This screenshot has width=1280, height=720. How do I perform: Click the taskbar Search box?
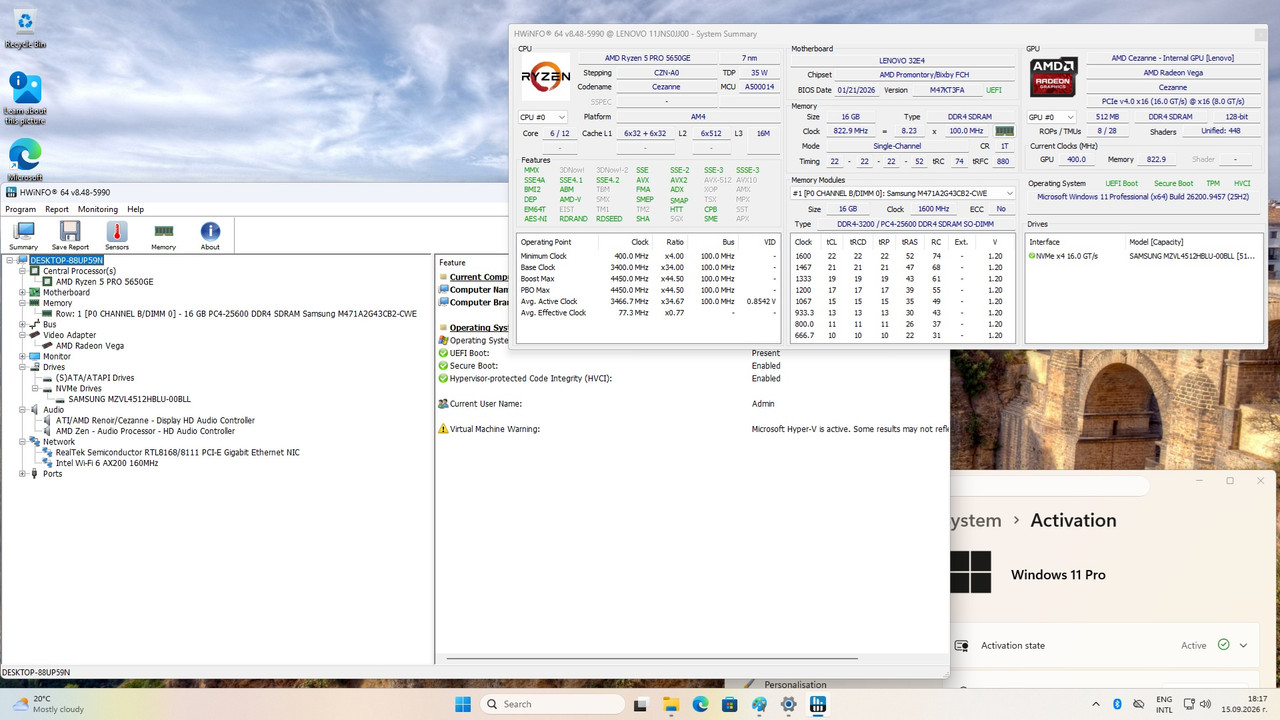[553, 704]
